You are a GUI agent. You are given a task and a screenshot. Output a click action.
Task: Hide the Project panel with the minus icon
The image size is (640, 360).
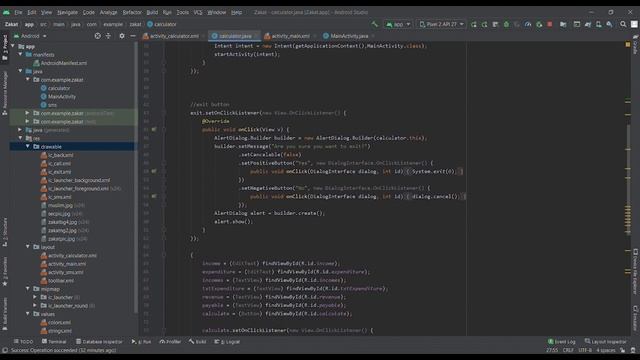click(133, 36)
